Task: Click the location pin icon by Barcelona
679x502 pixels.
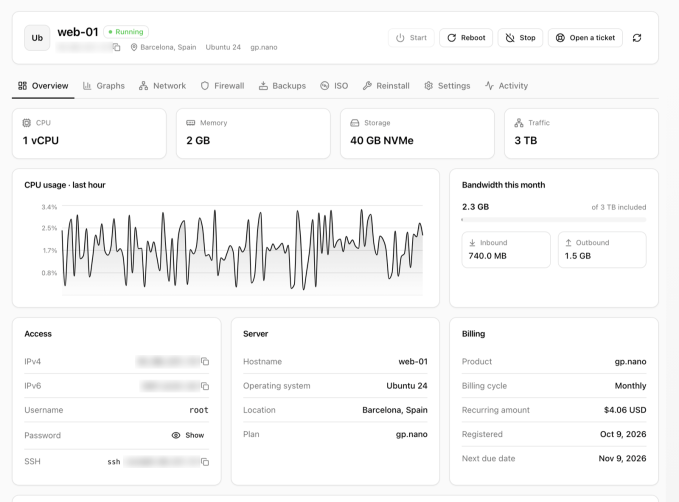Action: pyautogui.click(x=134, y=47)
